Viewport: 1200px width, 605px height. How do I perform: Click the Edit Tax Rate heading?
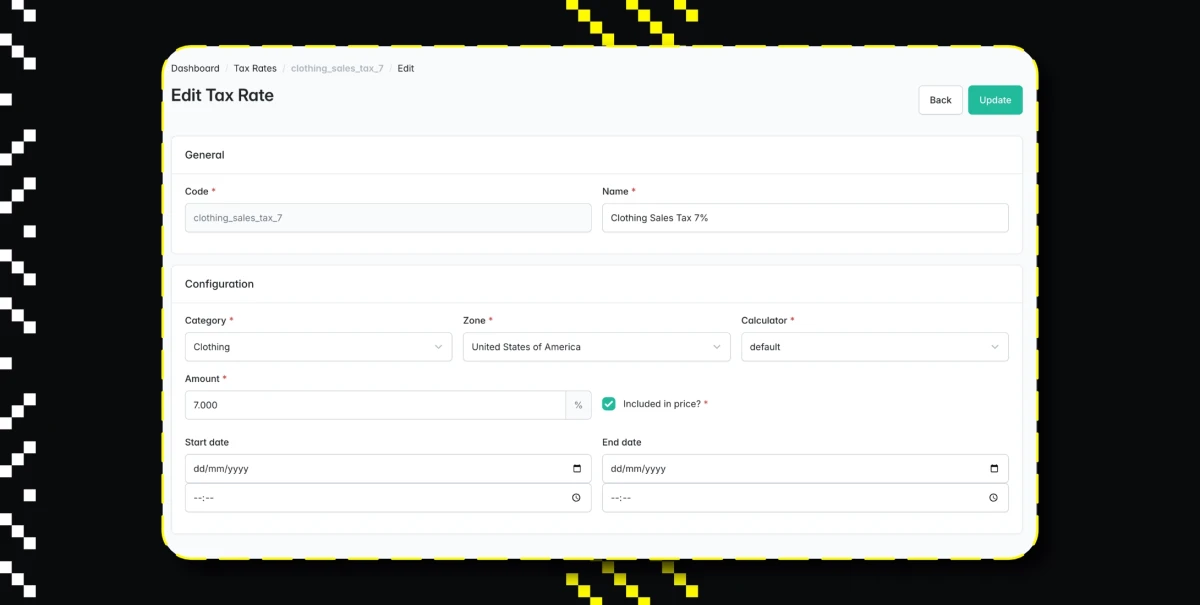pos(222,96)
